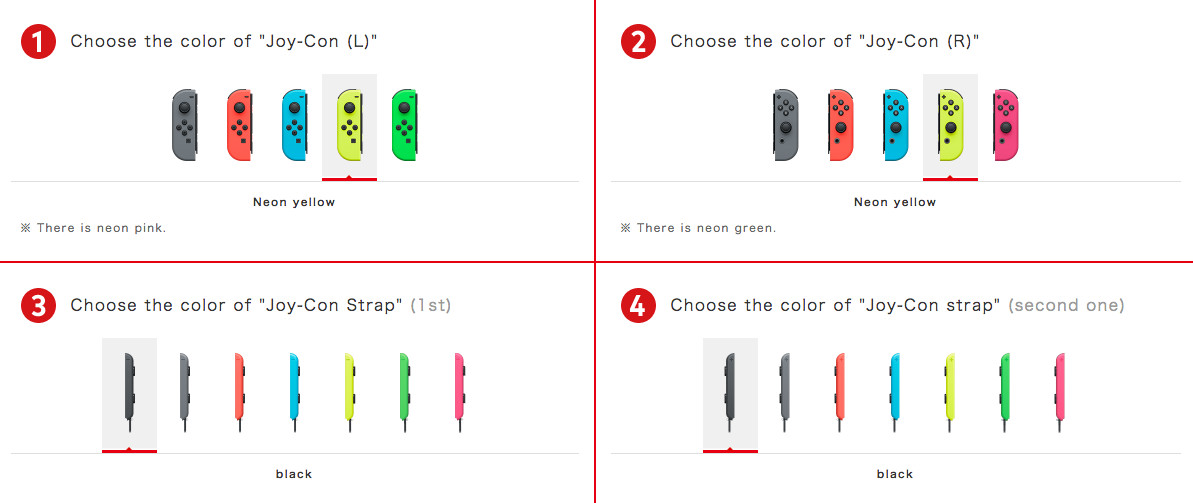The height and width of the screenshot is (503, 1193).
Task: Pick the neon blue Joy-Con (L)
Action: click(x=294, y=126)
